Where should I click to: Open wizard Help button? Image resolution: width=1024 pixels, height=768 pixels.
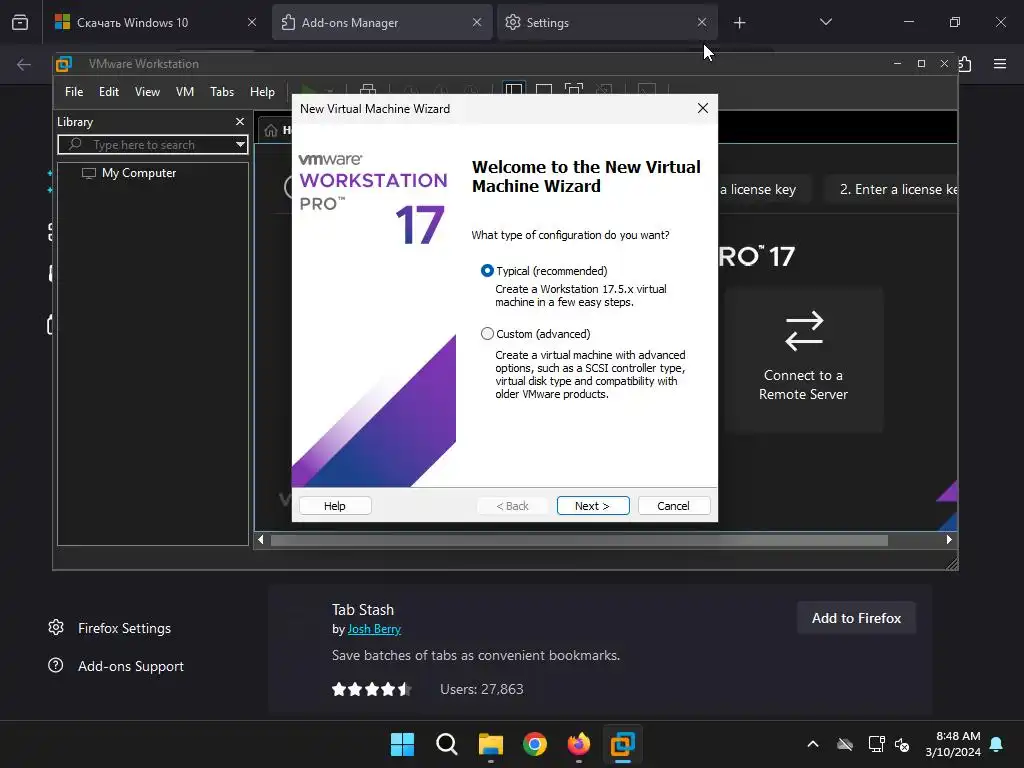coord(335,505)
